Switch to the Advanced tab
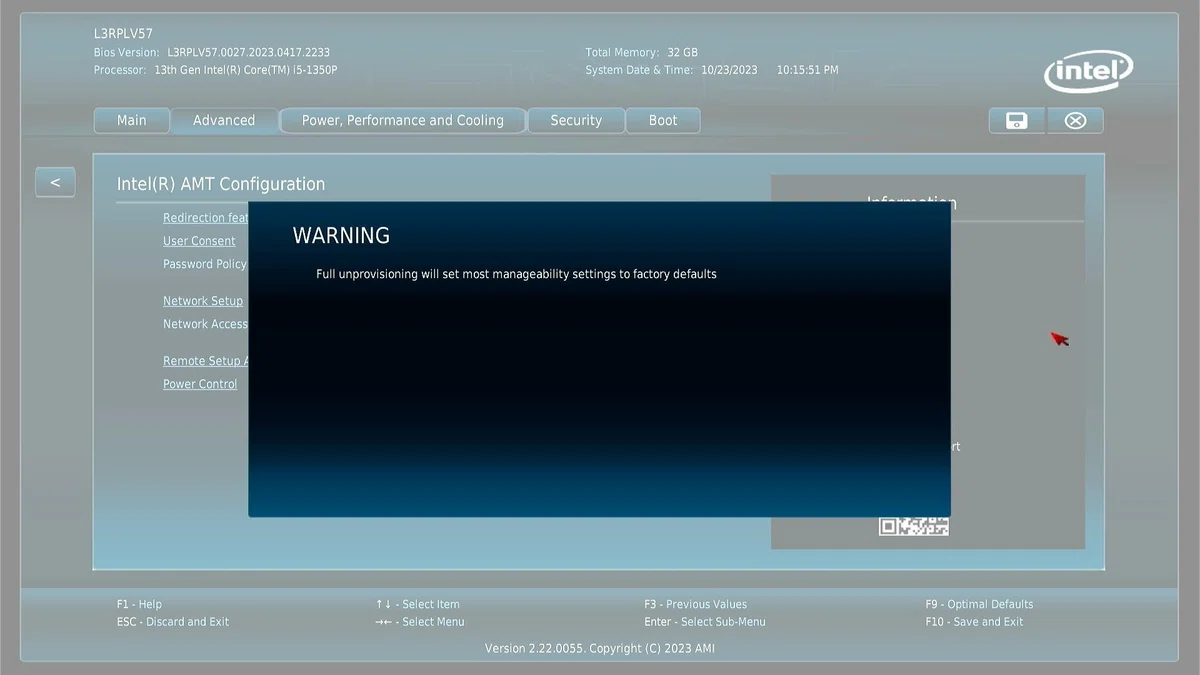This screenshot has width=1200, height=675. (224, 121)
